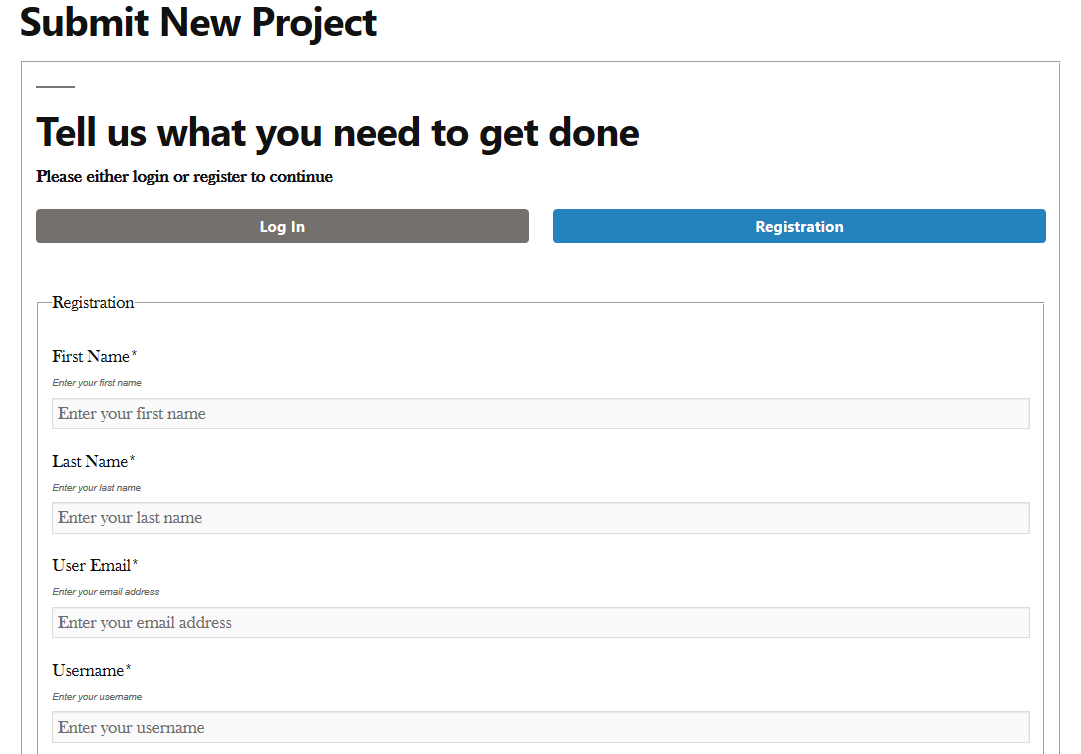Click the required asterisk beside User Email
The width and height of the screenshot is (1081, 754).
[136, 562]
